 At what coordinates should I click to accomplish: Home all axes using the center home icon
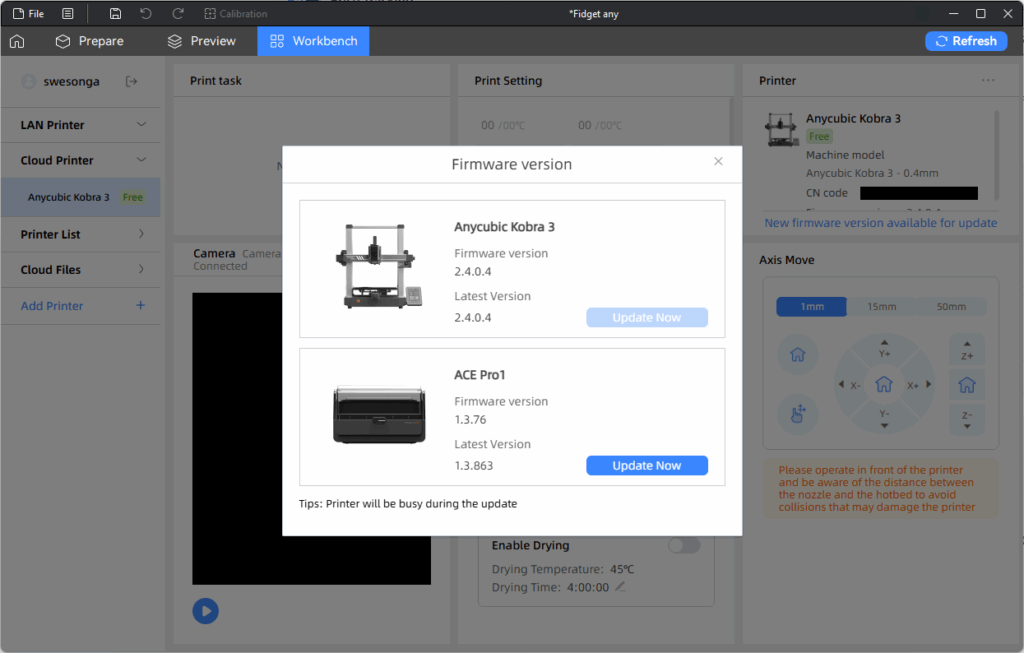[x=884, y=384]
